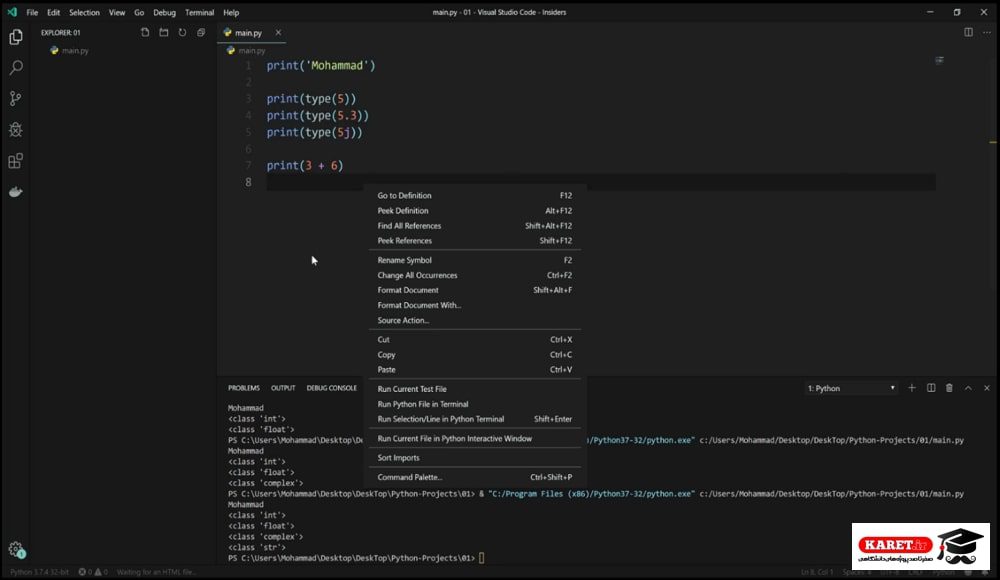The width and height of the screenshot is (1000, 580).
Task: Open the Source Control view
Action: [16, 98]
